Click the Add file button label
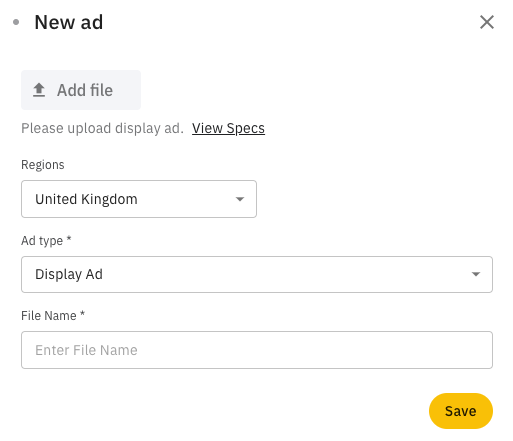Viewport: 513px width, 441px height. coord(85,90)
